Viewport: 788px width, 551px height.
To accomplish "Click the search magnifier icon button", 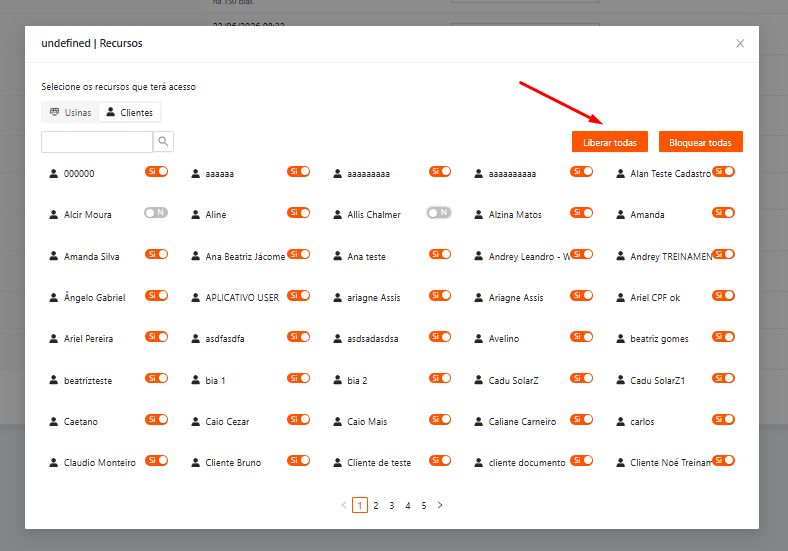I will (163, 142).
